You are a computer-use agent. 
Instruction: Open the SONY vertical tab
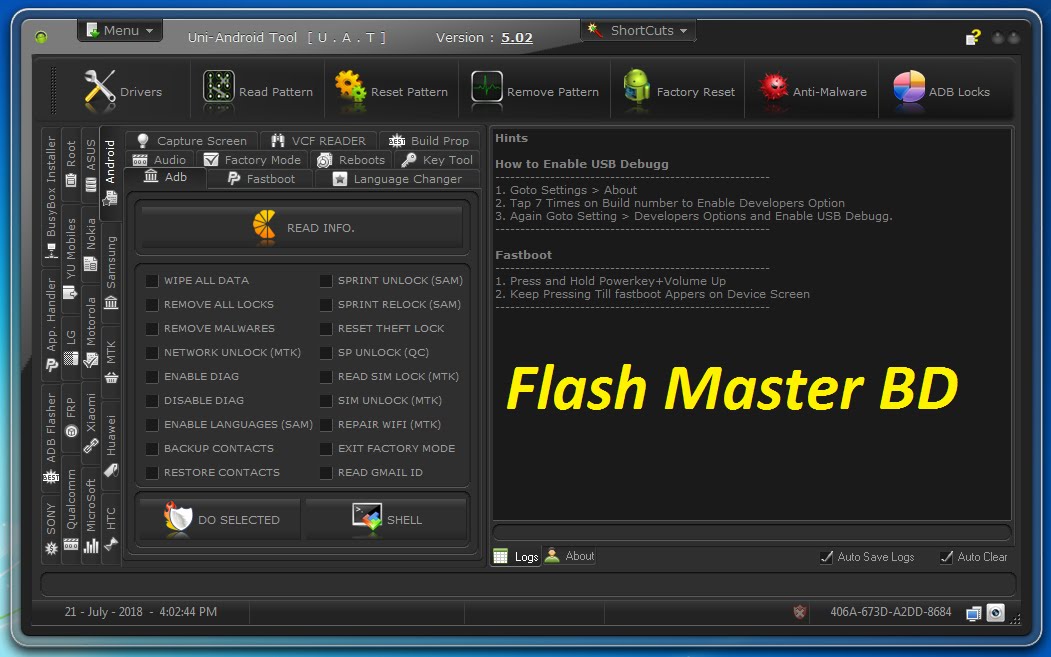tap(51, 528)
